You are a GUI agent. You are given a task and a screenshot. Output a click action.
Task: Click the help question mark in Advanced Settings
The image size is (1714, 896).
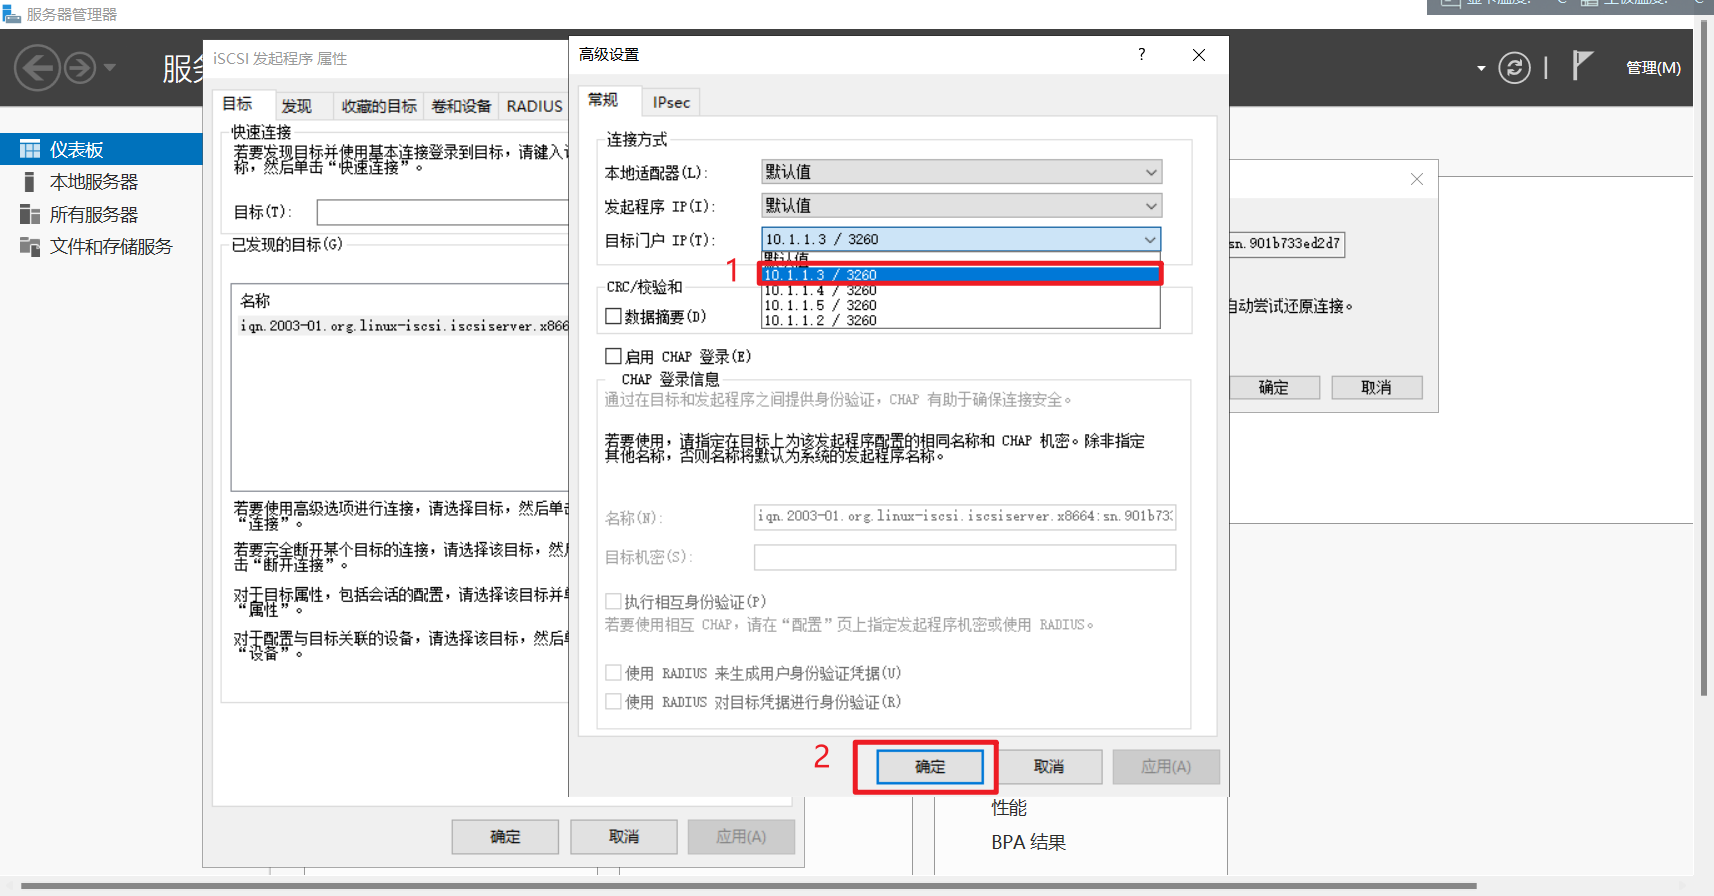point(1141,54)
